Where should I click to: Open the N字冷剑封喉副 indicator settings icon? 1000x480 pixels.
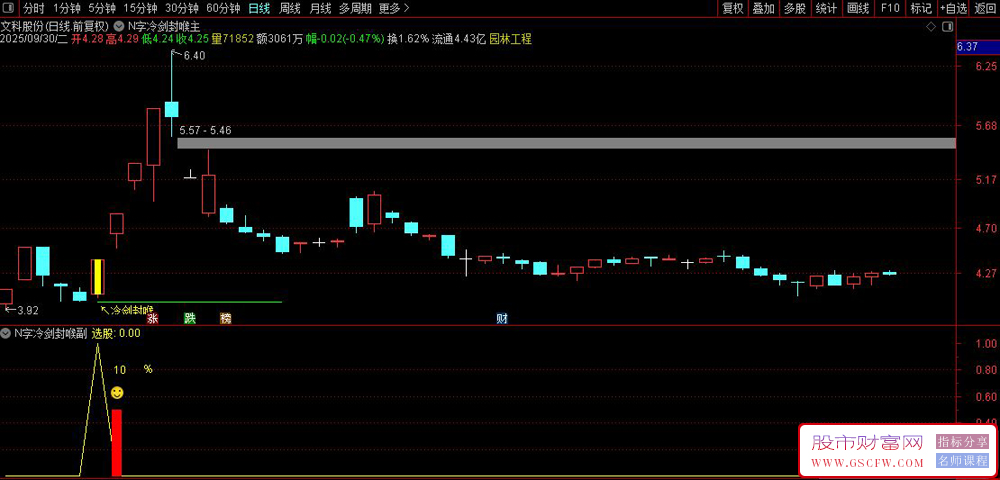[6, 333]
